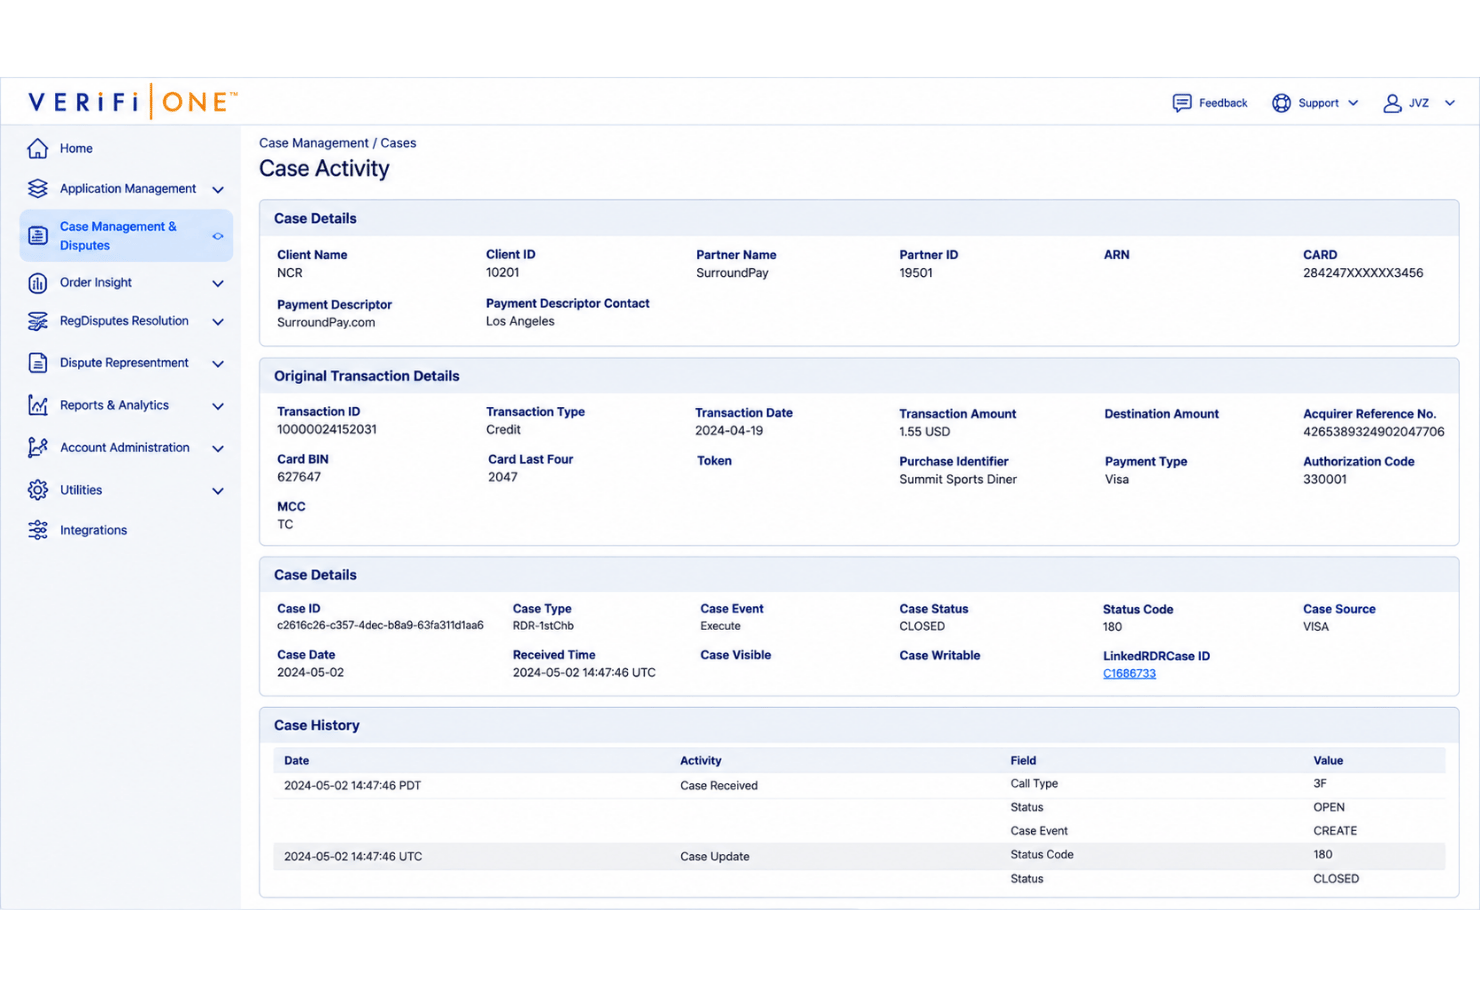Click the Value column header
Screen dimensions: 1480x987
1328,761
